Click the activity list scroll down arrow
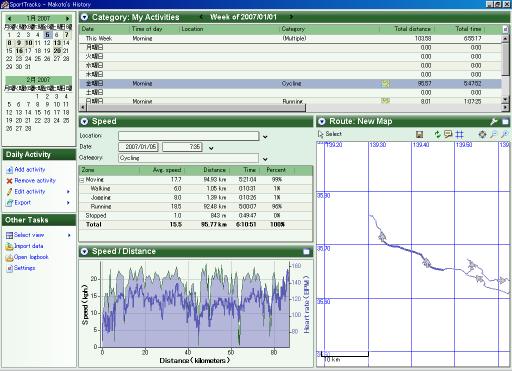512x371 pixels. click(505, 99)
